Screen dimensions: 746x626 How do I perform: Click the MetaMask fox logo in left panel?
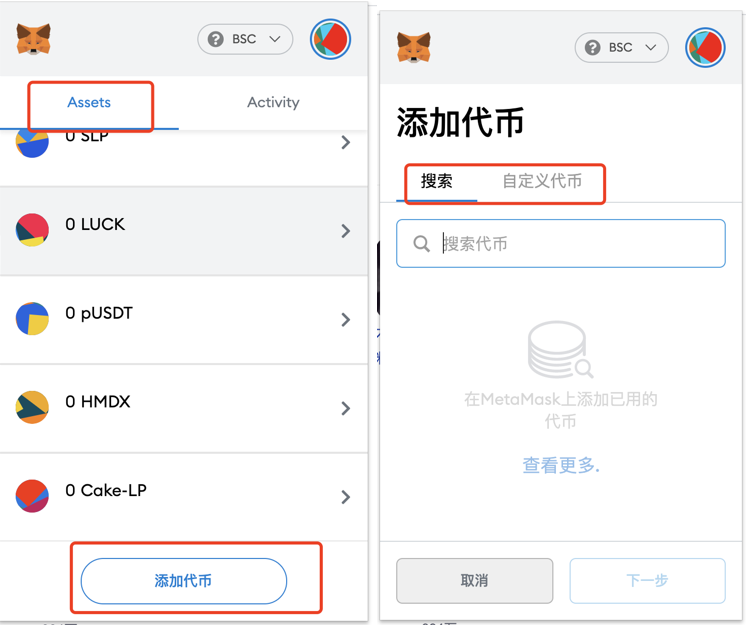(33, 39)
